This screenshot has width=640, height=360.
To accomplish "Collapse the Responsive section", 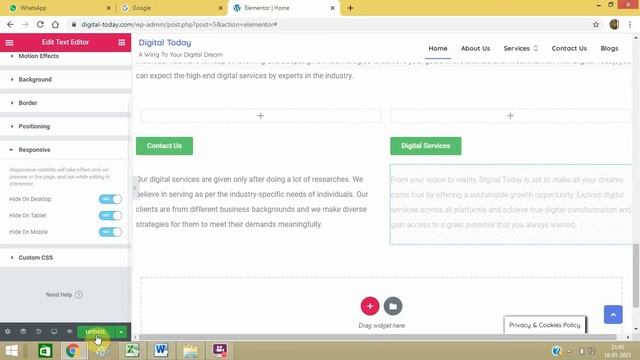I will 65,150.
